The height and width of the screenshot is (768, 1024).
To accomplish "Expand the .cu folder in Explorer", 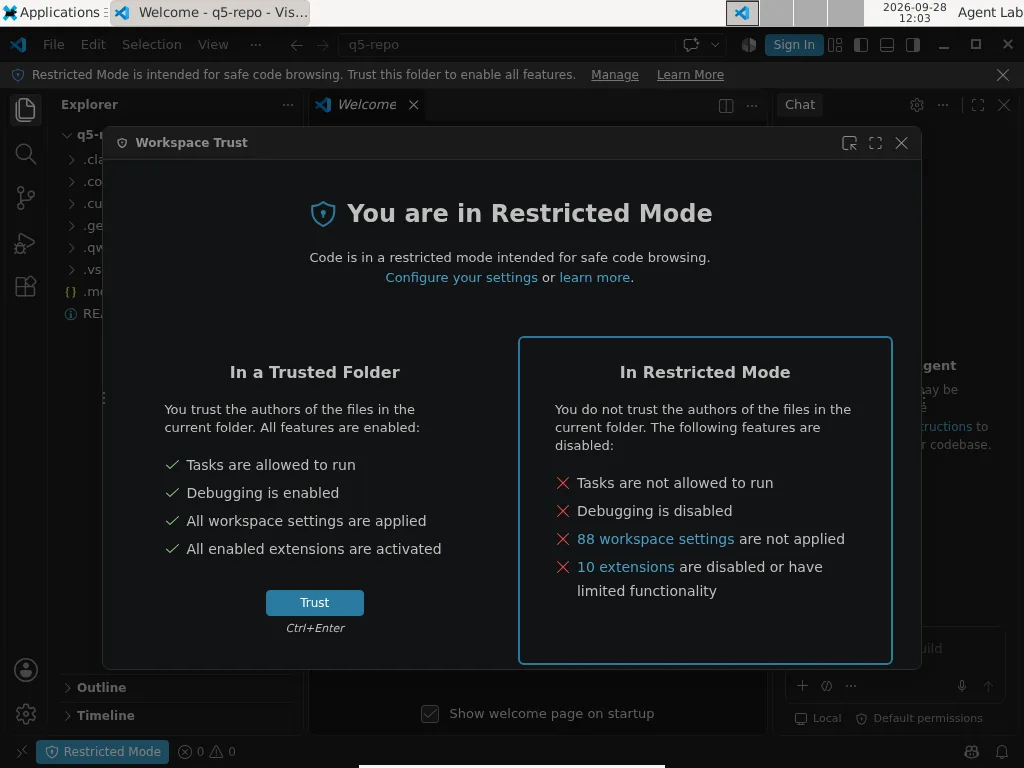I will tap(72, 204).
